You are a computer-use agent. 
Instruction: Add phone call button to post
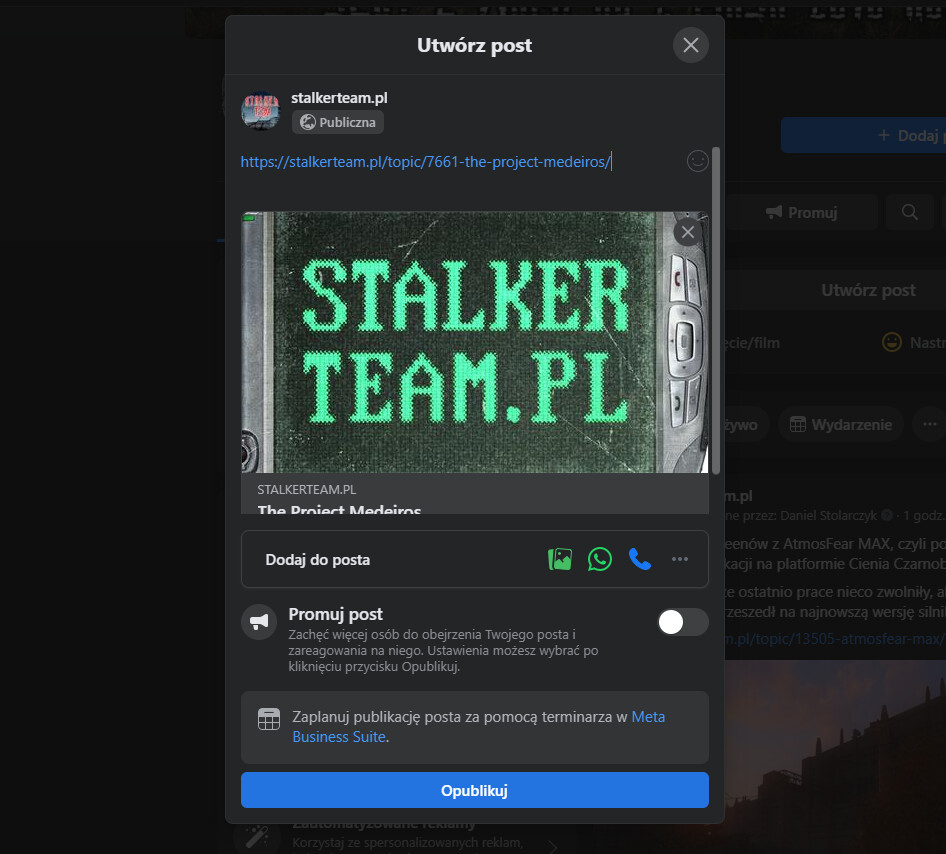click(x=640, y=559)
